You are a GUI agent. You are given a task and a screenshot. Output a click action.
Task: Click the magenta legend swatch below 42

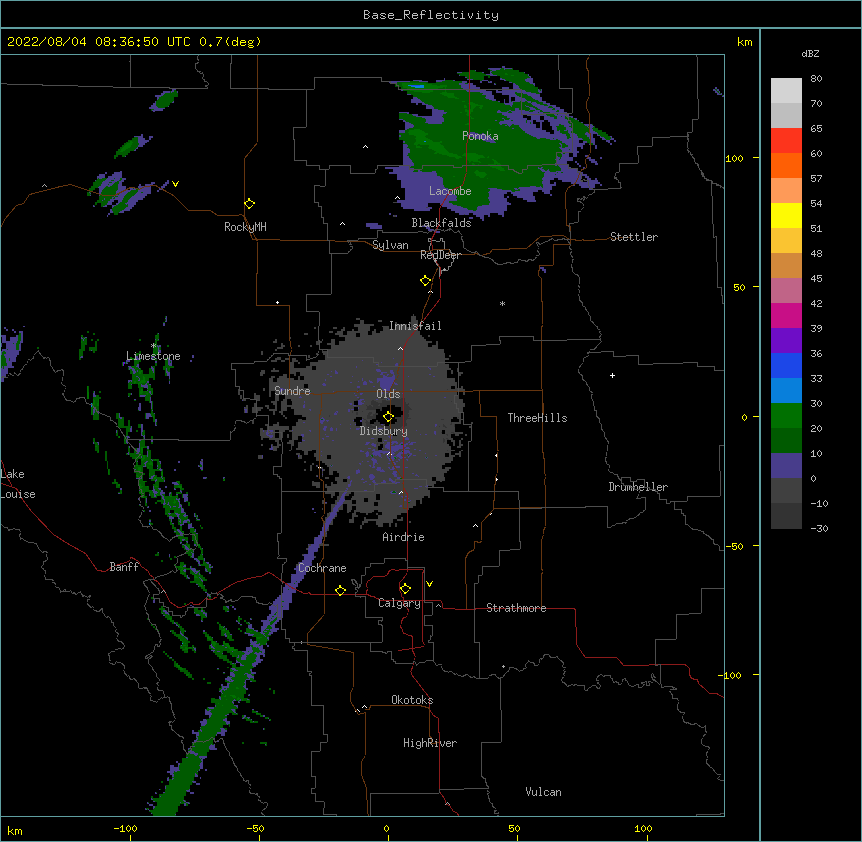click(786, 315)
